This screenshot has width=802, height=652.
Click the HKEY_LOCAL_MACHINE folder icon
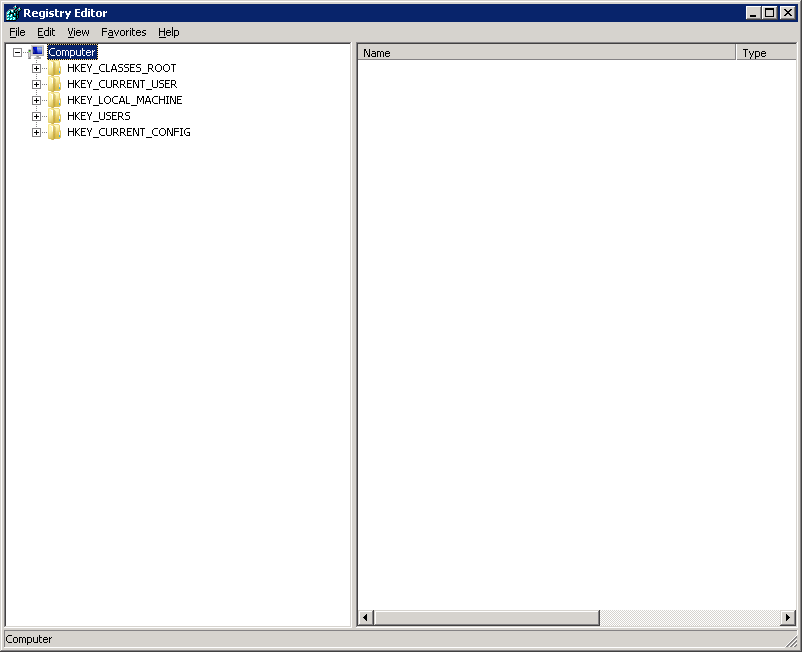[55, 100]
